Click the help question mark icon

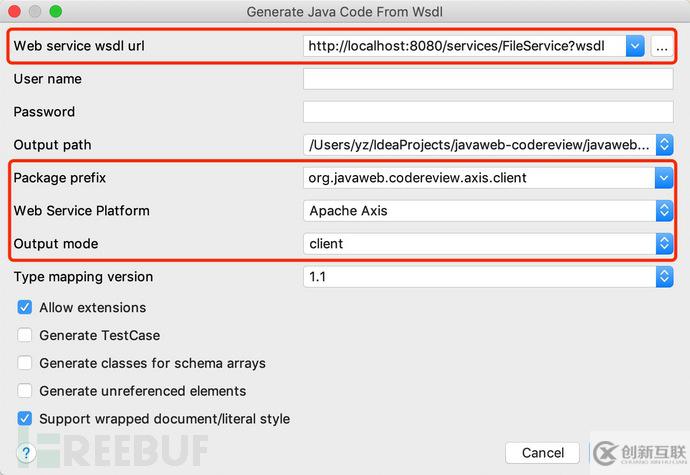27,453
